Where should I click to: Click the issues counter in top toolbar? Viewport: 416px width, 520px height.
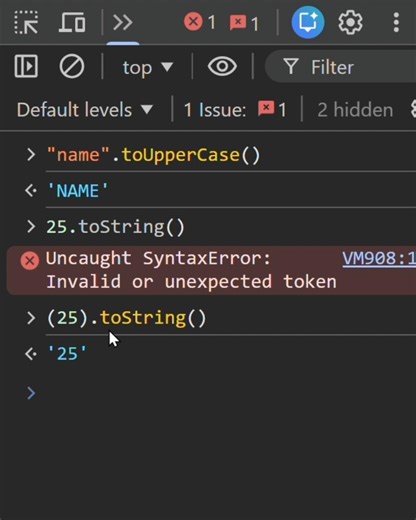tap(244, 23)
